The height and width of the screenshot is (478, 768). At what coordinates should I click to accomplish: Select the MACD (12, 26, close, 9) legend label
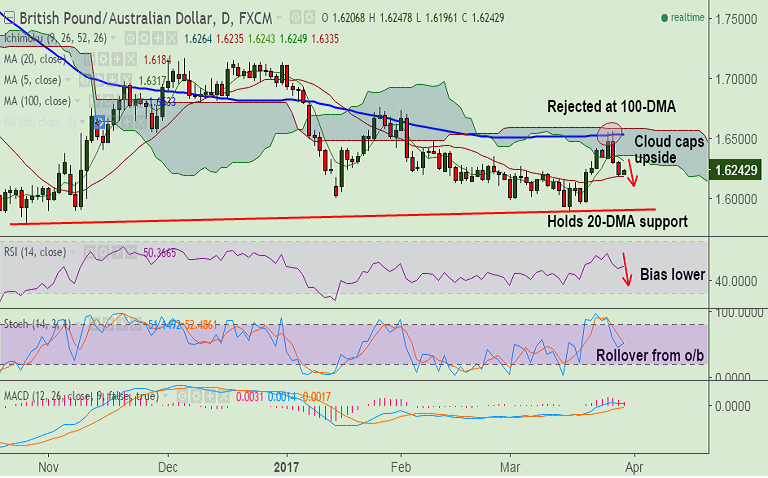[81, 396]
